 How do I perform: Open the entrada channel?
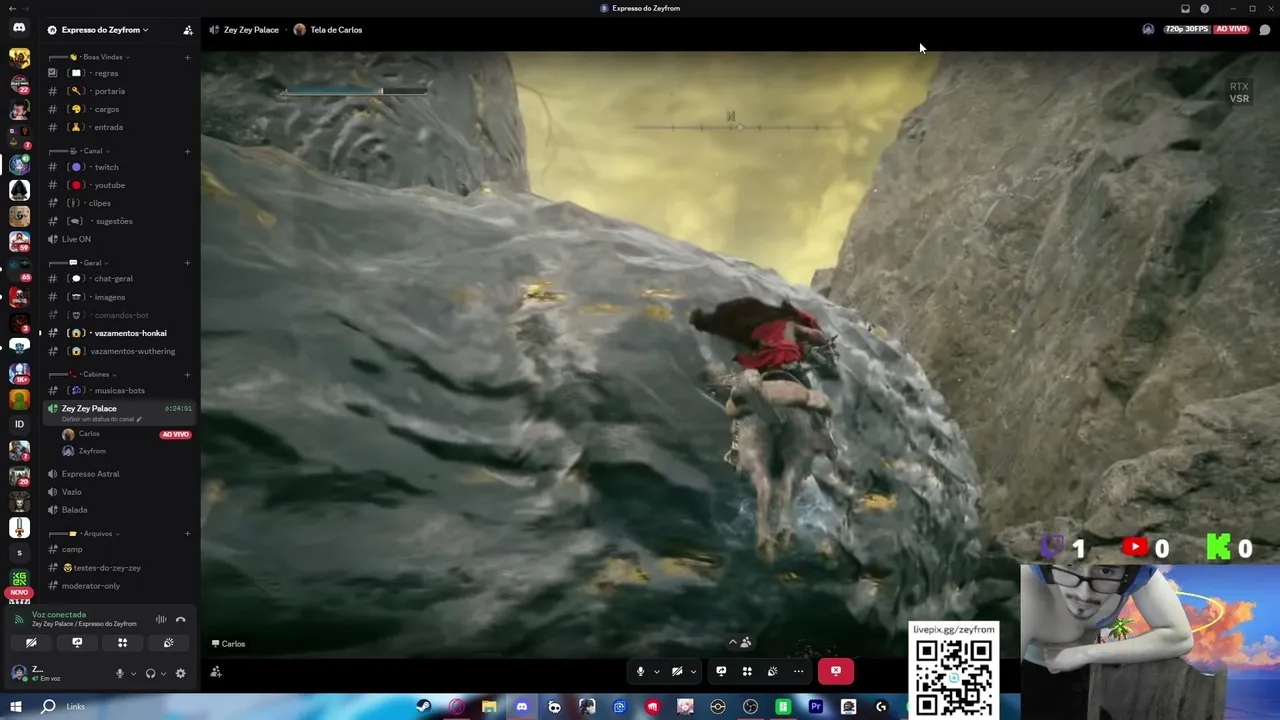(120, 127)
